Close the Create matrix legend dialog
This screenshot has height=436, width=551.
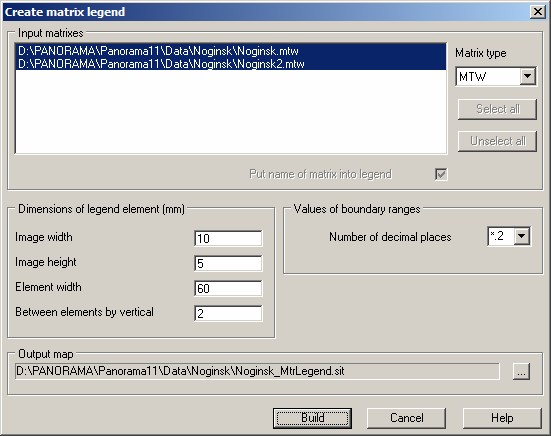[538, 12]
